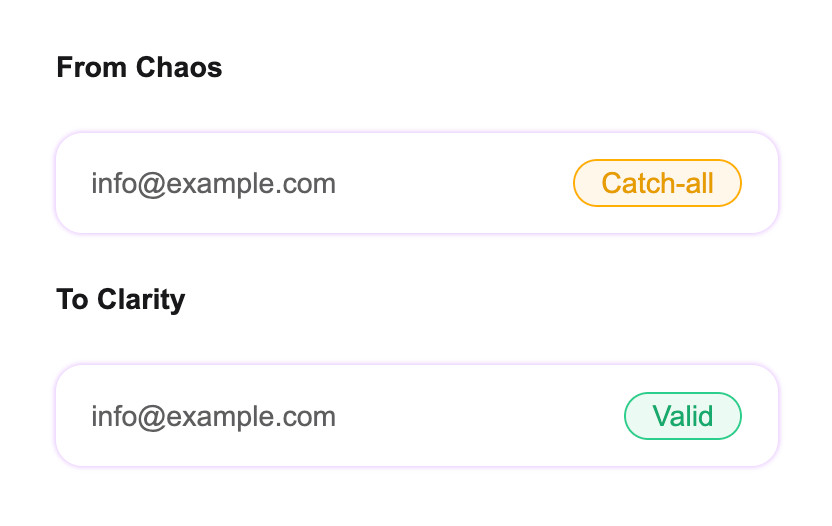Select the email address beside Catch-all badge
This screenshot has height=526, width=832.
point(213,184)
